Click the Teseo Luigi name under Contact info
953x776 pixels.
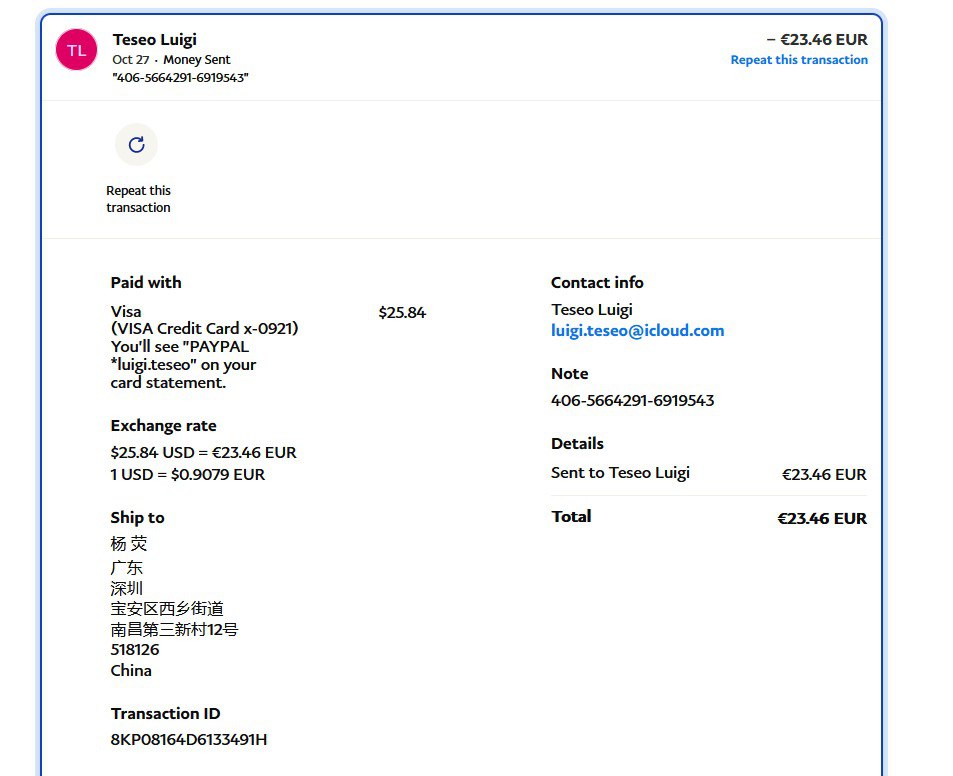coord(591,310)
